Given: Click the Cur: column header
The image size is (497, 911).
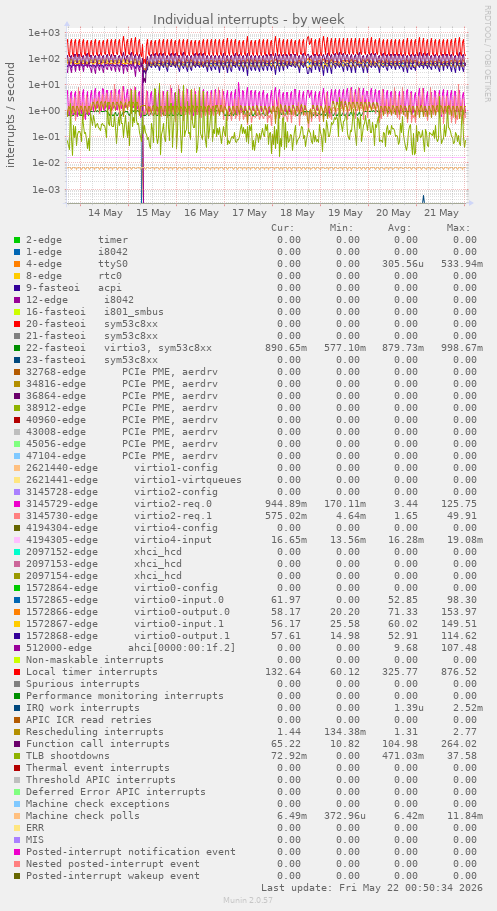Looking at the screenshot, I should coord(283,228).
